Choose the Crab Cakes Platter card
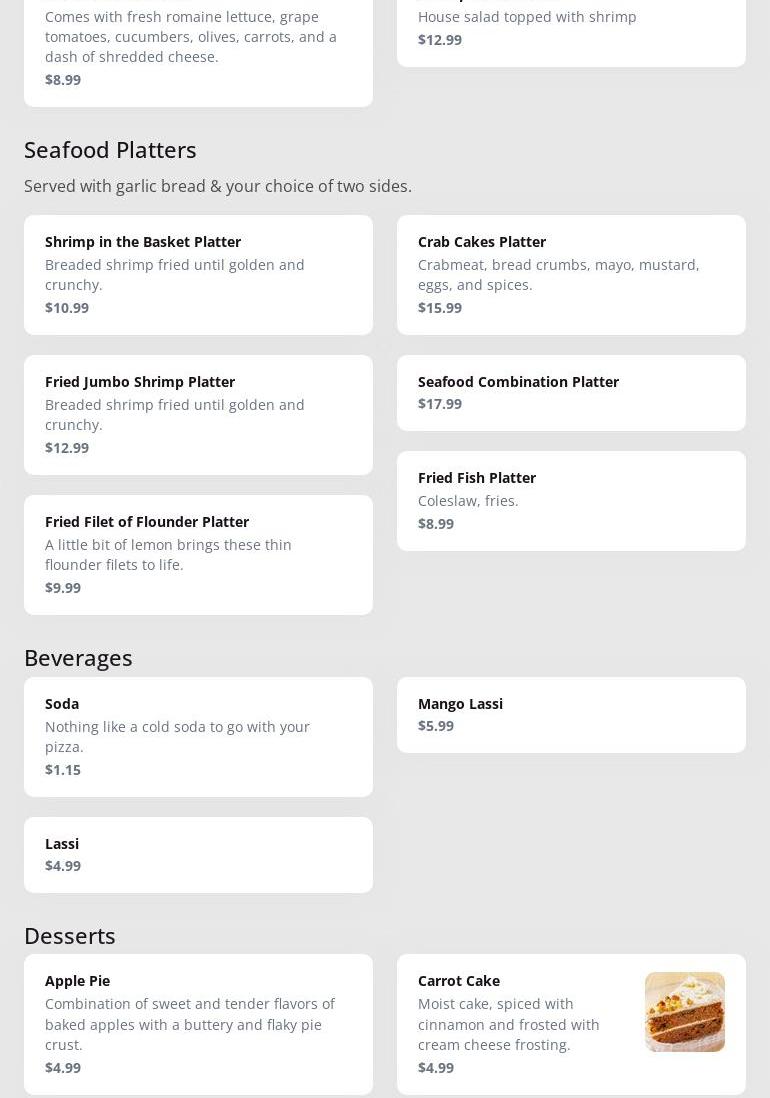 pos(571,274)
